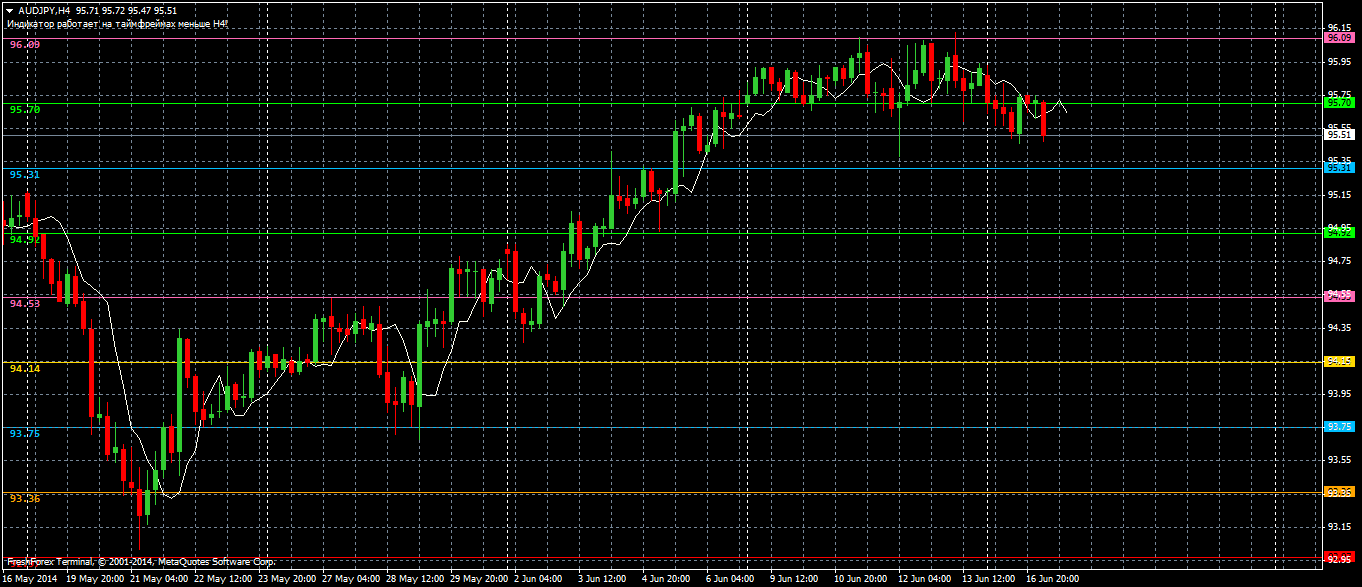Click the 21 May 04:00 time axis label
Screen dimensions: 1362x587
159,579
